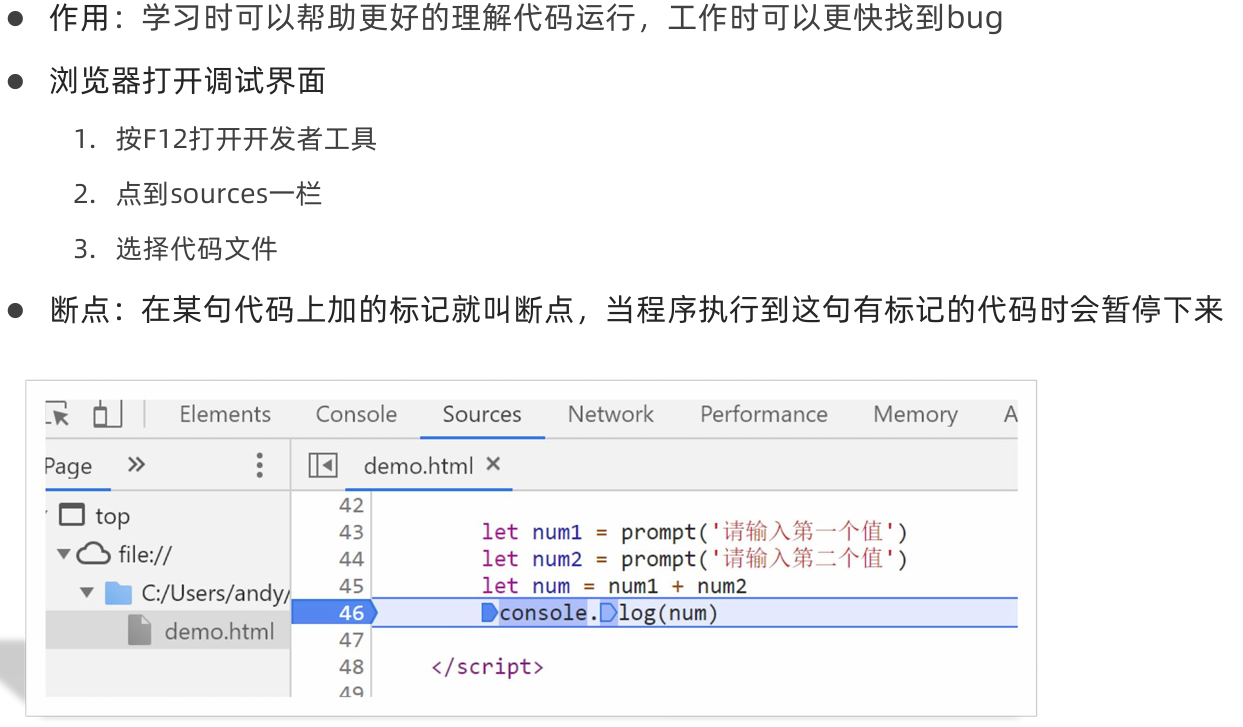This screenshot has height=727, width=1243.
Task: Hide the navigator sidebar toggle icon
Action: [x=323, y=466]
